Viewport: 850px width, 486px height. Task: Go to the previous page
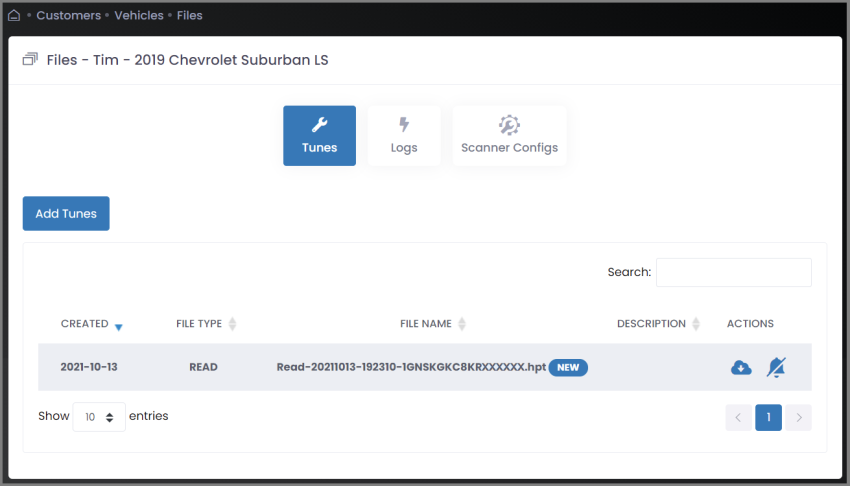[x=738, y=417]
